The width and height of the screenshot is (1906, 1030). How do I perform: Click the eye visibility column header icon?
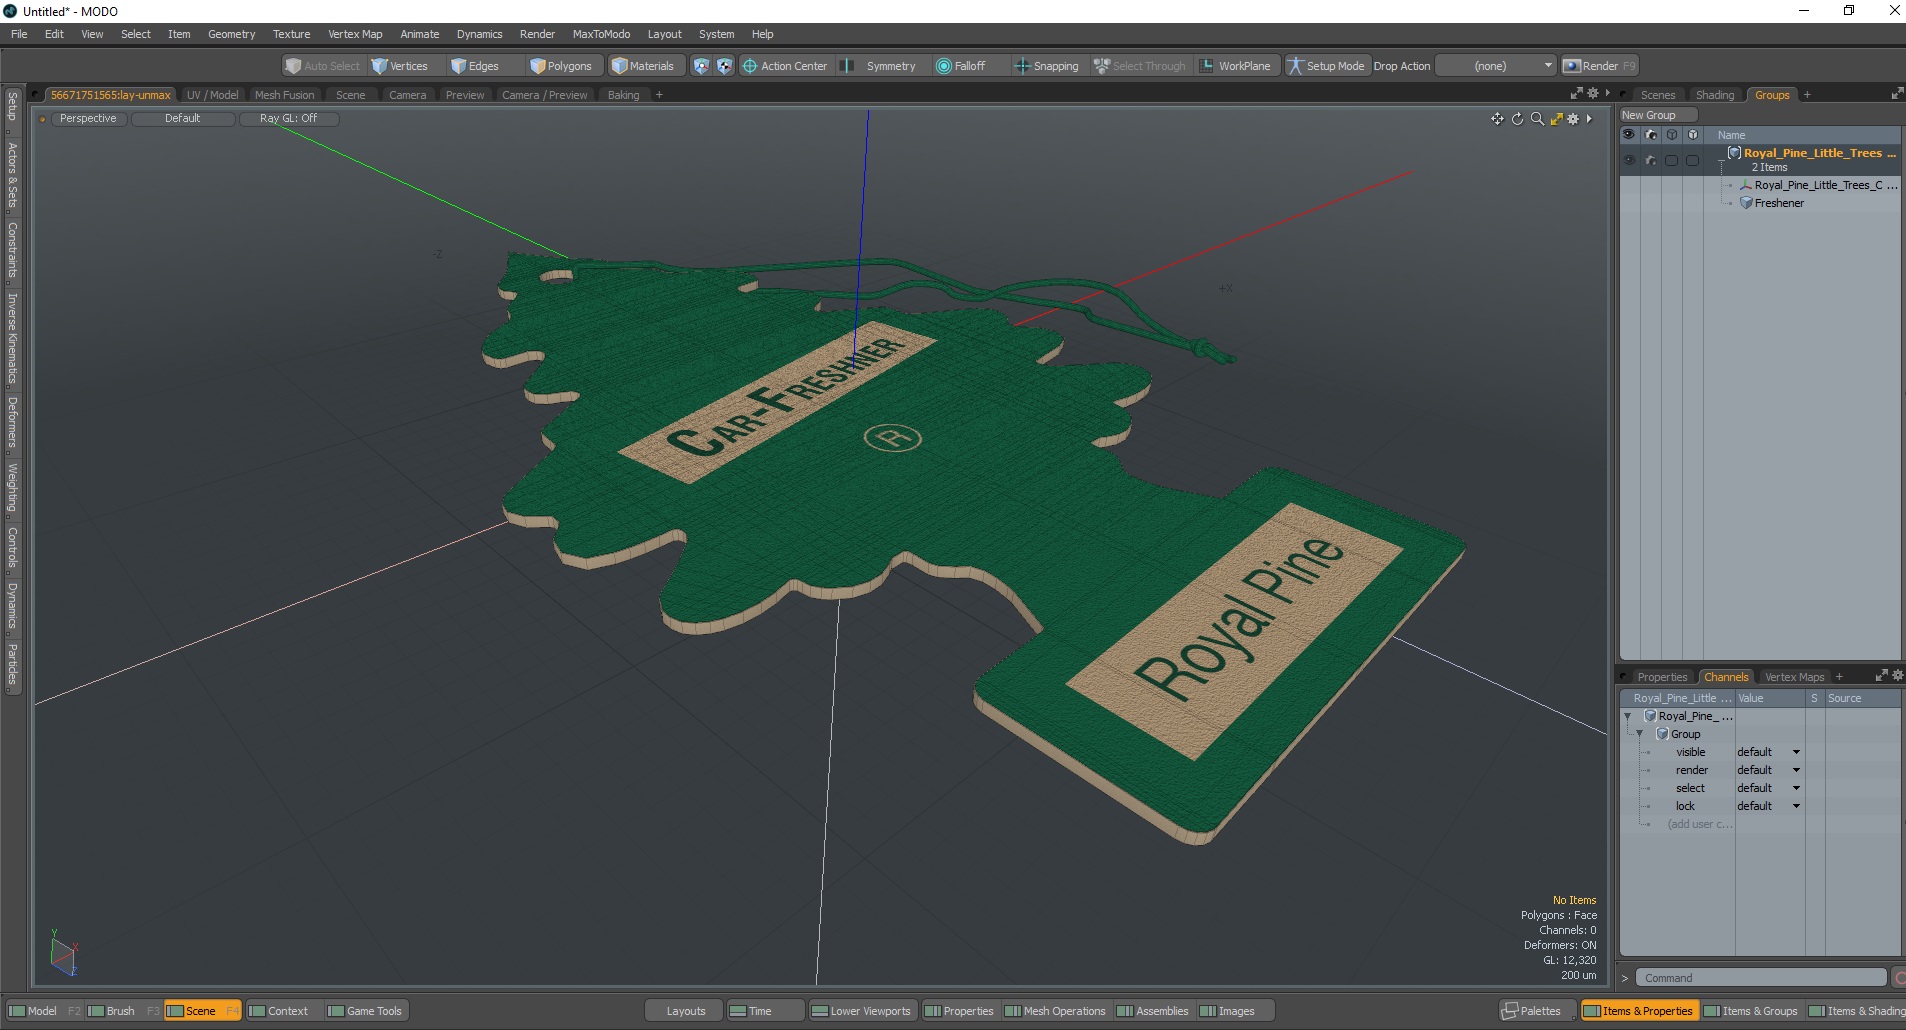tap(1629, 135)
